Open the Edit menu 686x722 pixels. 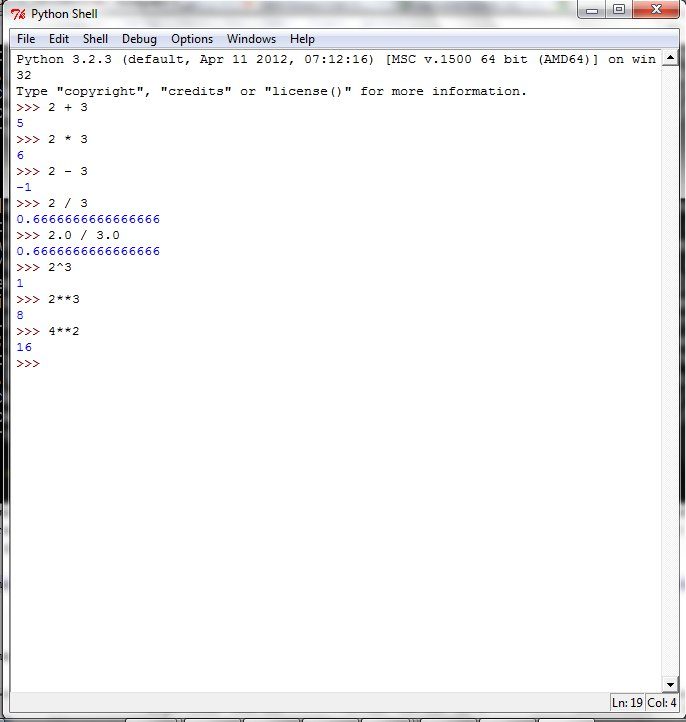(x=59, y=39)
